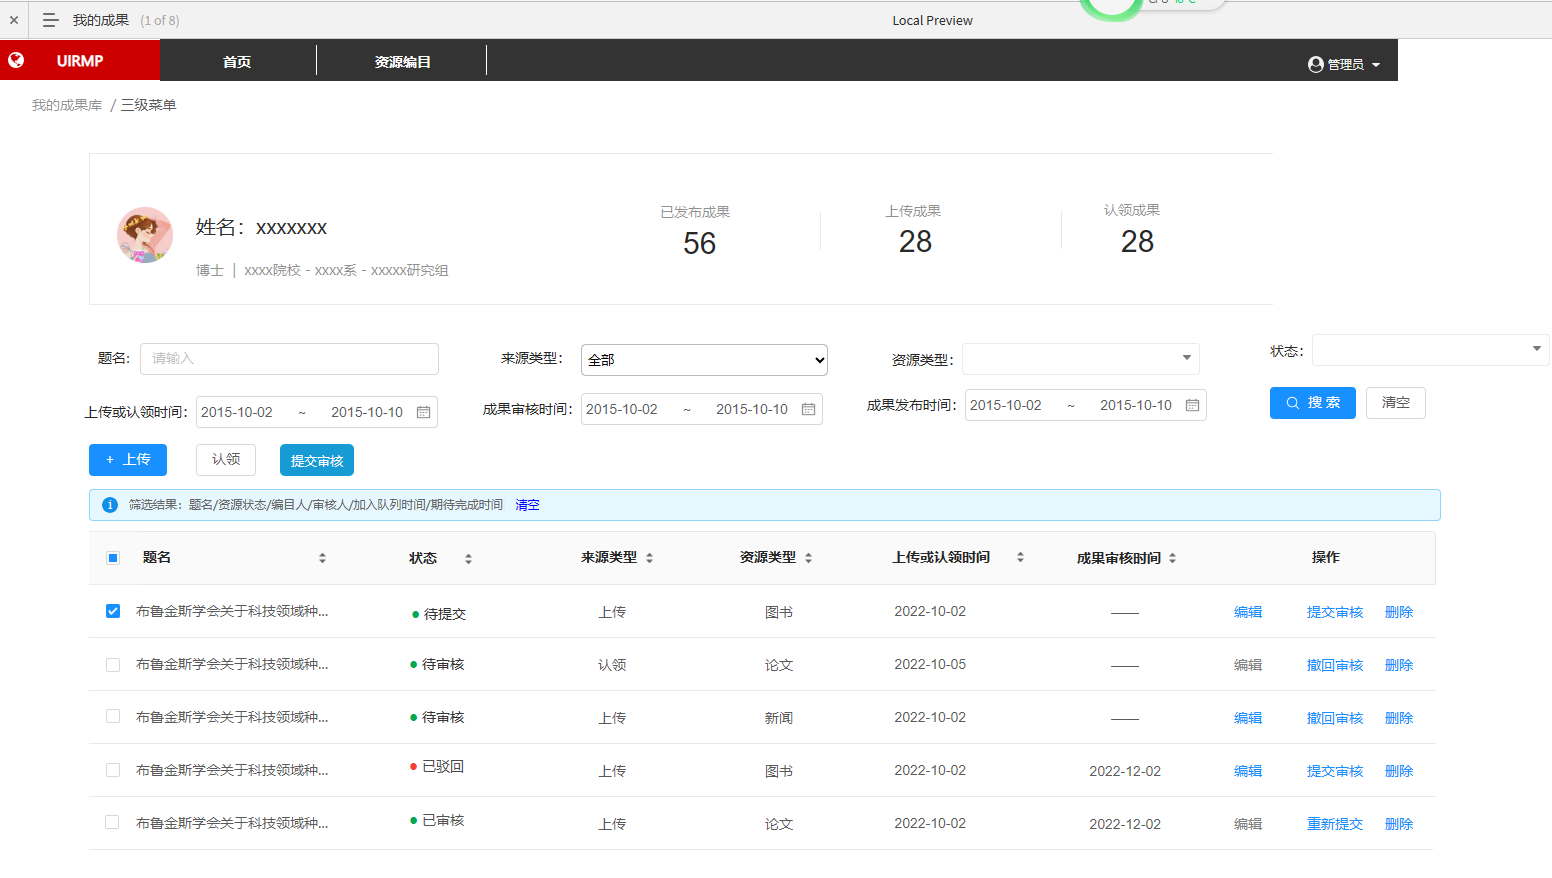The image size is (1552, 878).
Task: Click 撤回审核 in the 认领 row
Action: (x=1335, y=665)
